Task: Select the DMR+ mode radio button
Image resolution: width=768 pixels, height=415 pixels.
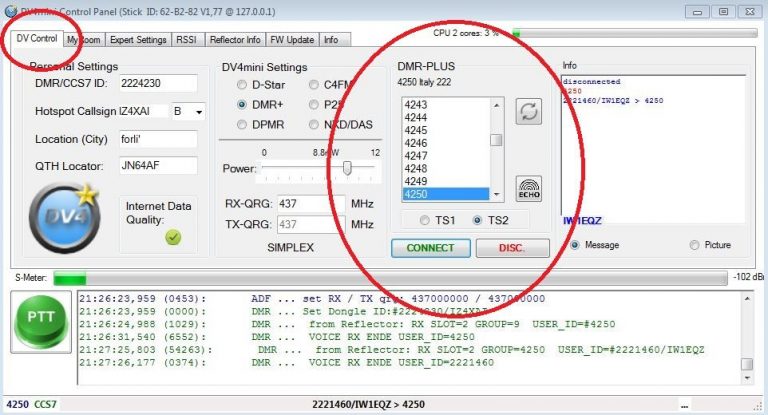Action: click(x=241, y=104)
